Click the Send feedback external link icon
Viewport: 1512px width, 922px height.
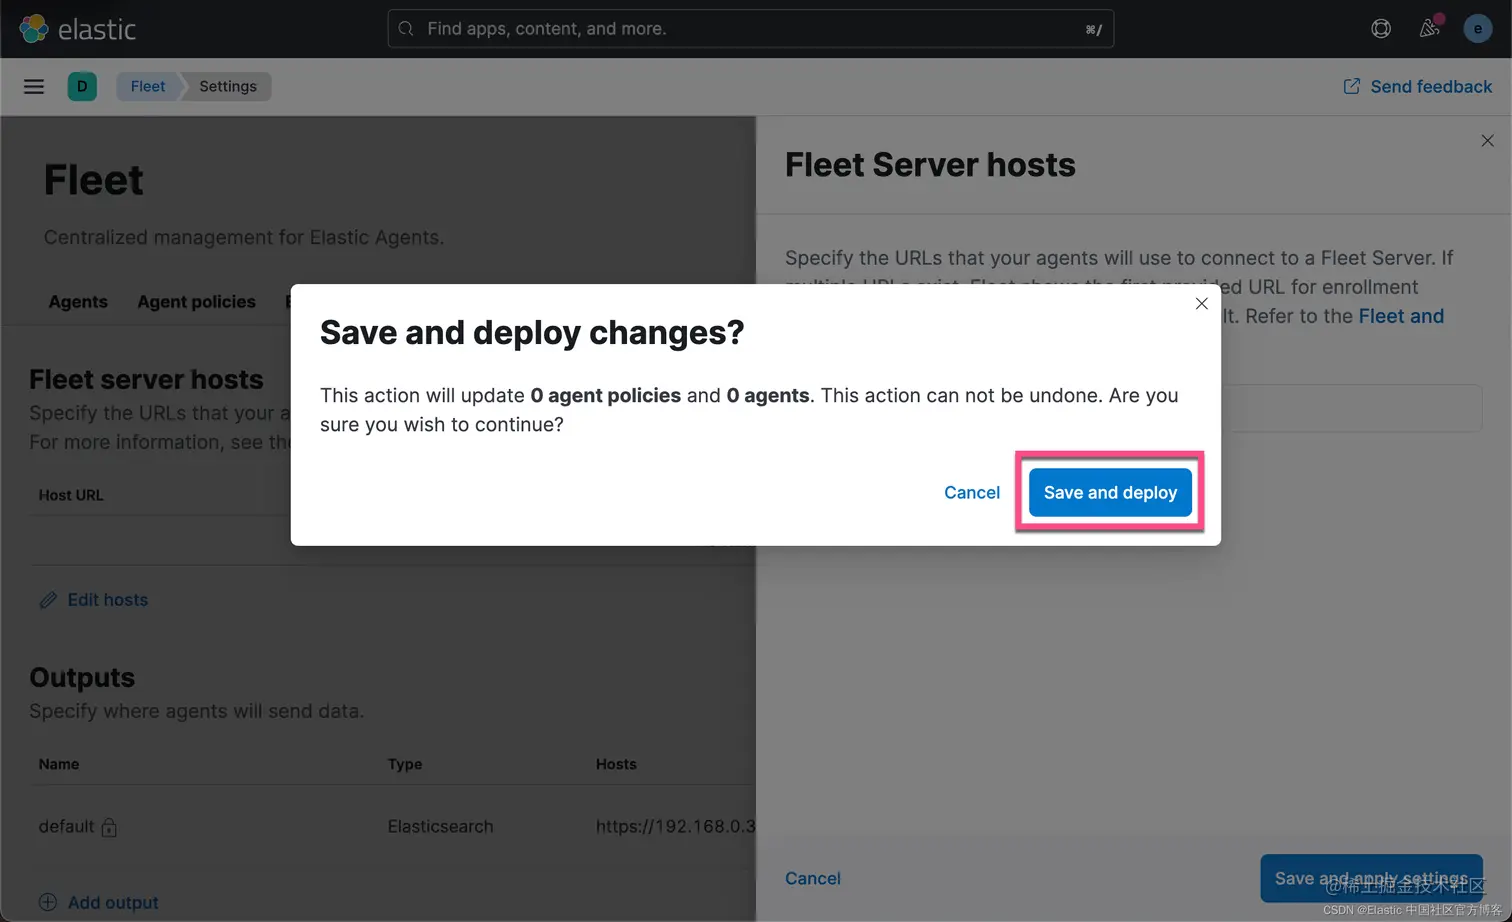1352,87
